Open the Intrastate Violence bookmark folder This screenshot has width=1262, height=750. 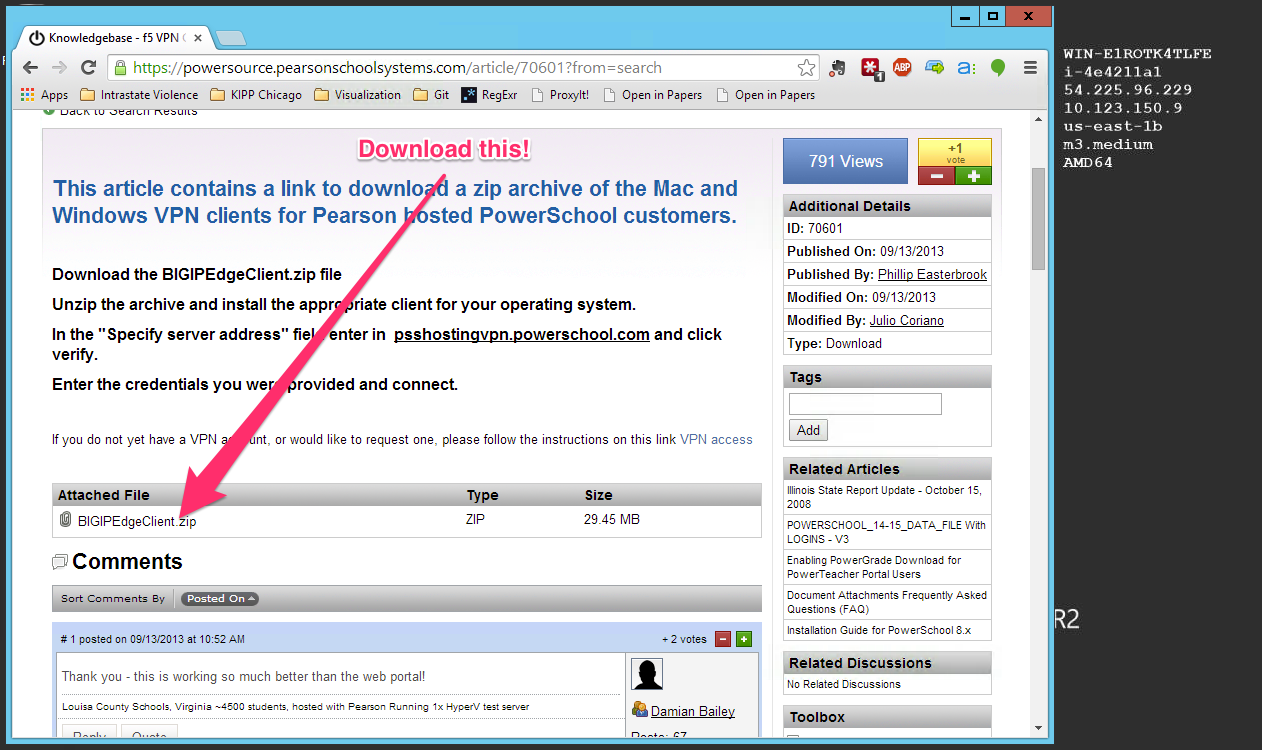[x=139, y=95]
